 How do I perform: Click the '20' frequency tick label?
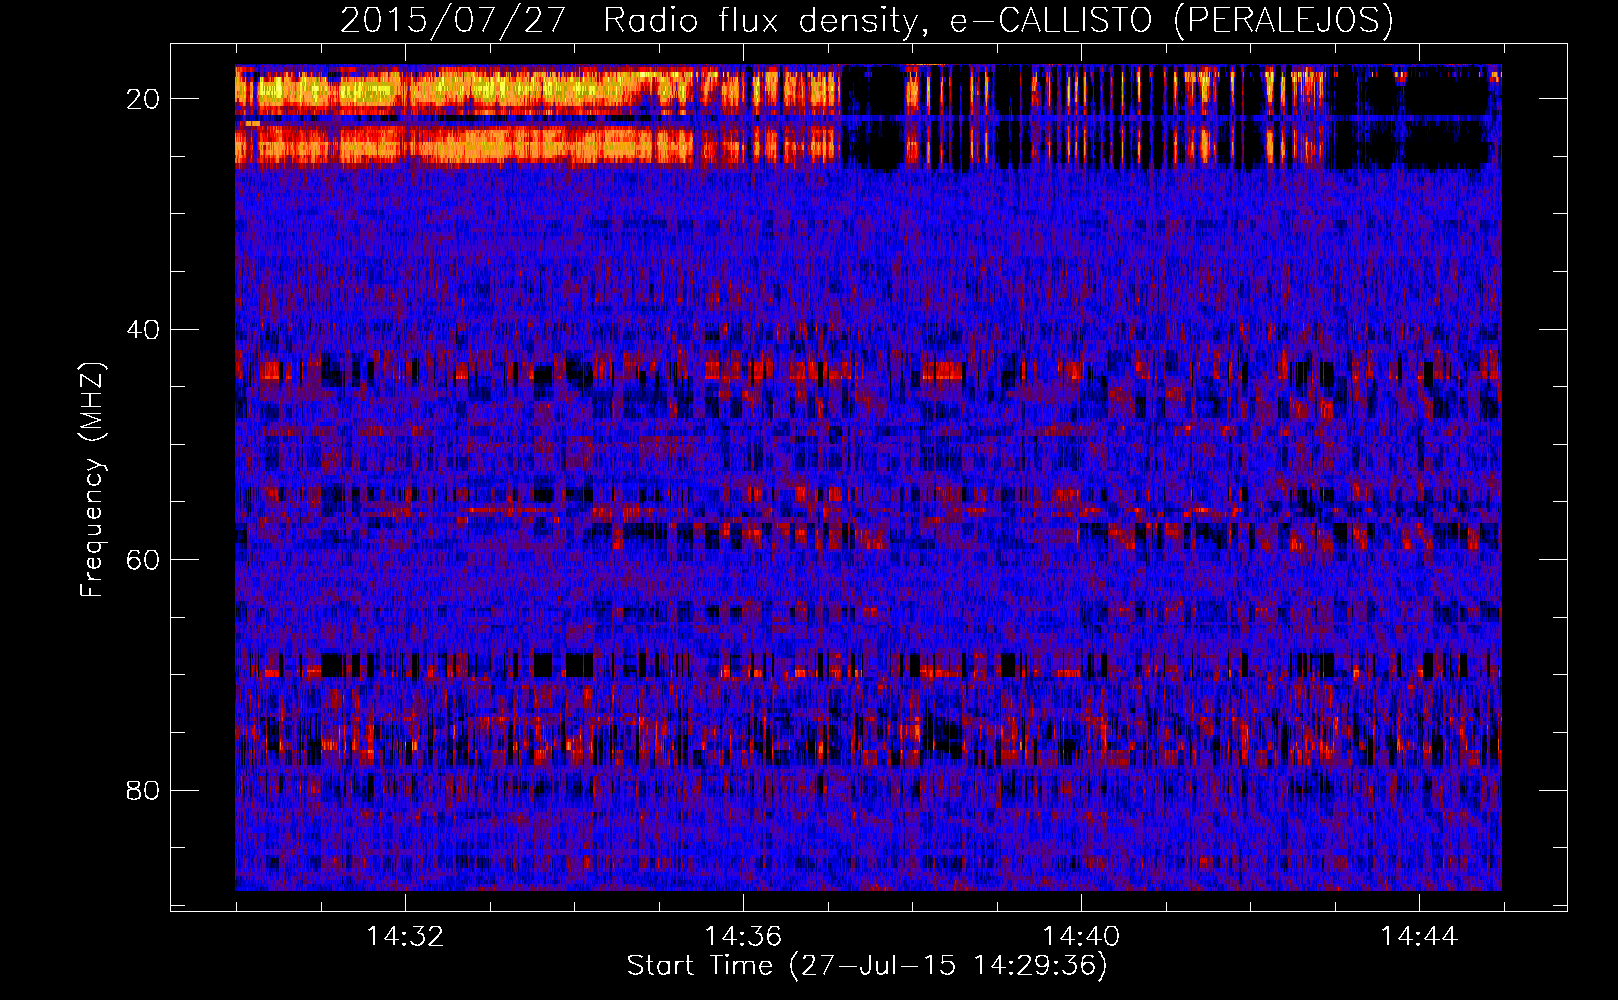143,99
